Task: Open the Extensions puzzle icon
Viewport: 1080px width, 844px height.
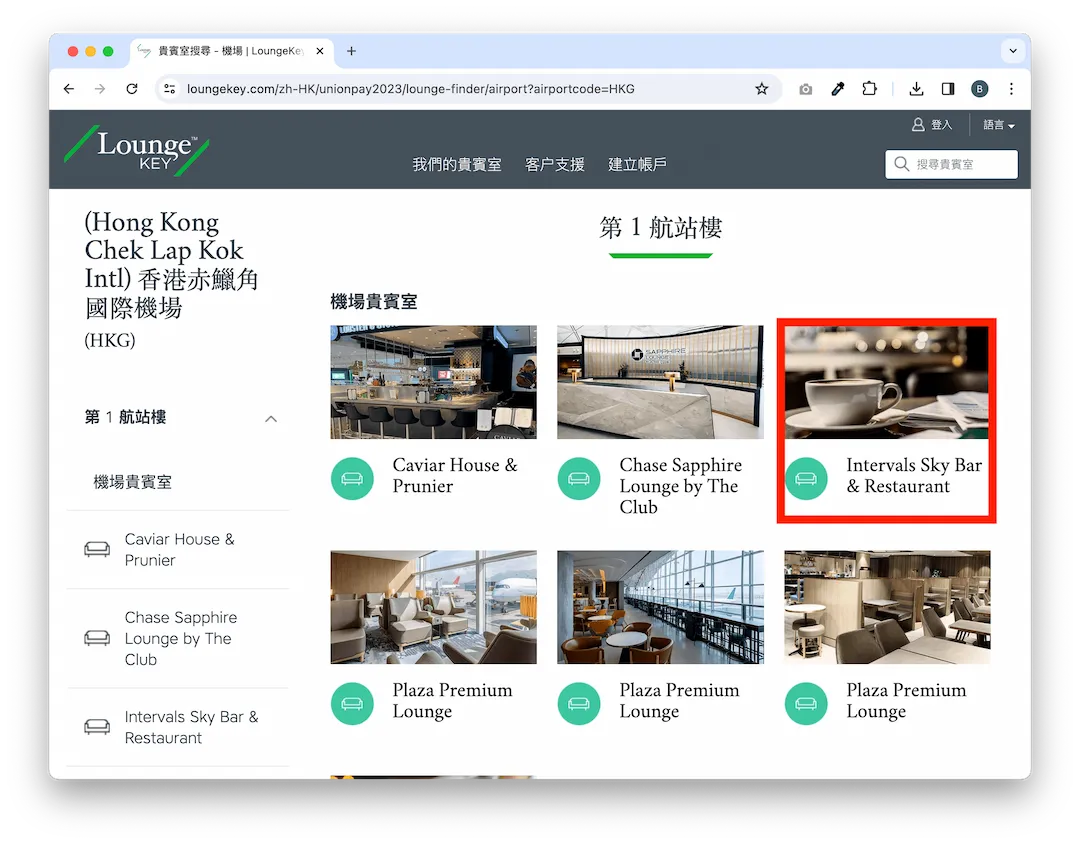Action: [870, 89]
